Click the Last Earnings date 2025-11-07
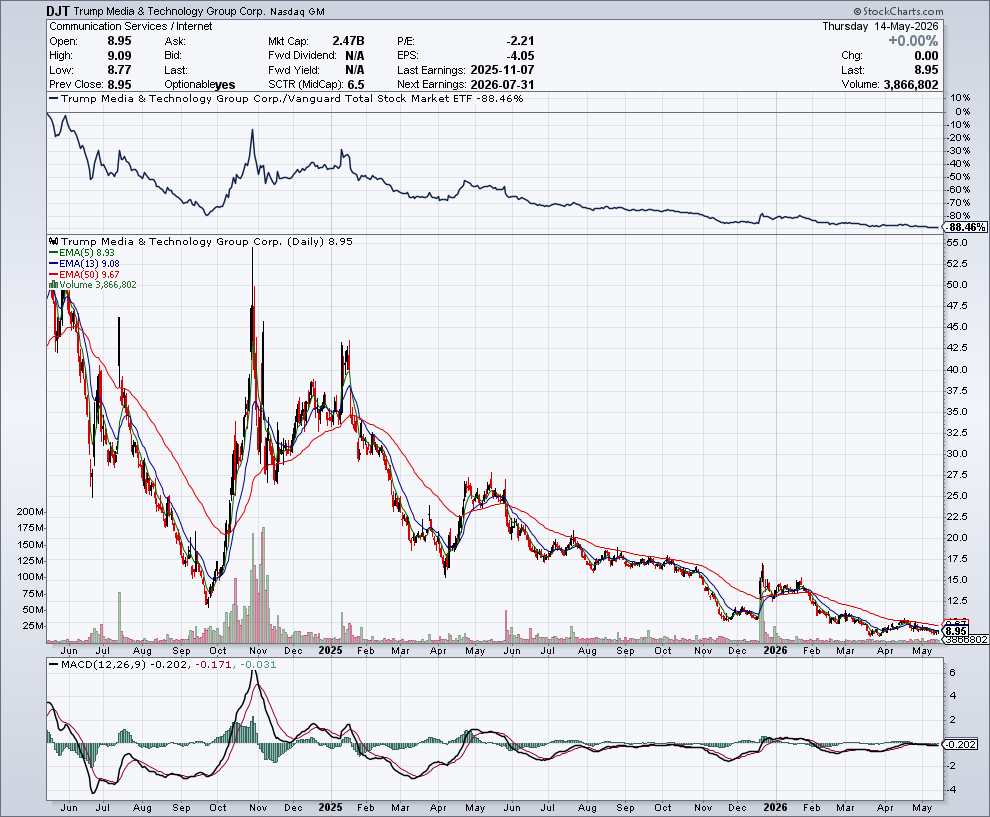 pos(503,70)
